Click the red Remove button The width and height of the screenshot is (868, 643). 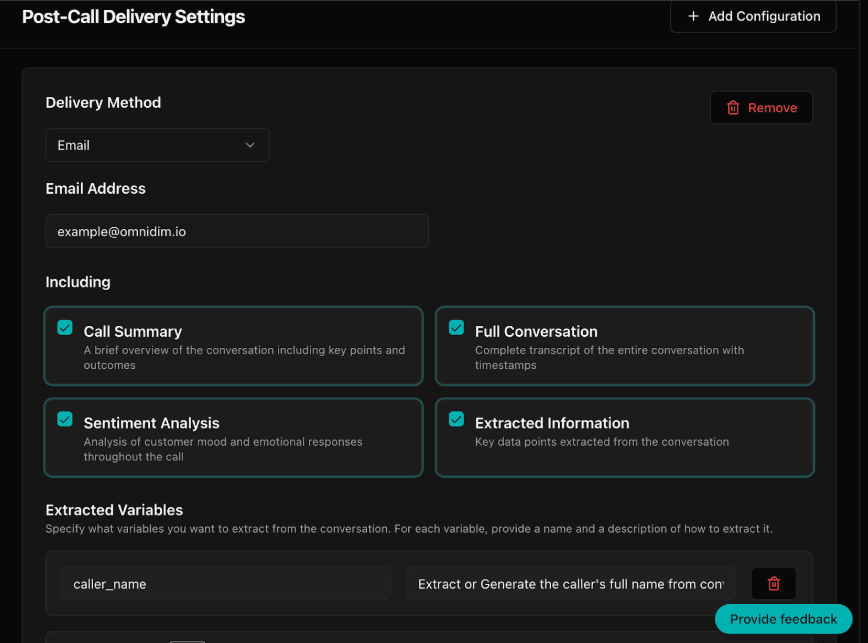(761, 107)
